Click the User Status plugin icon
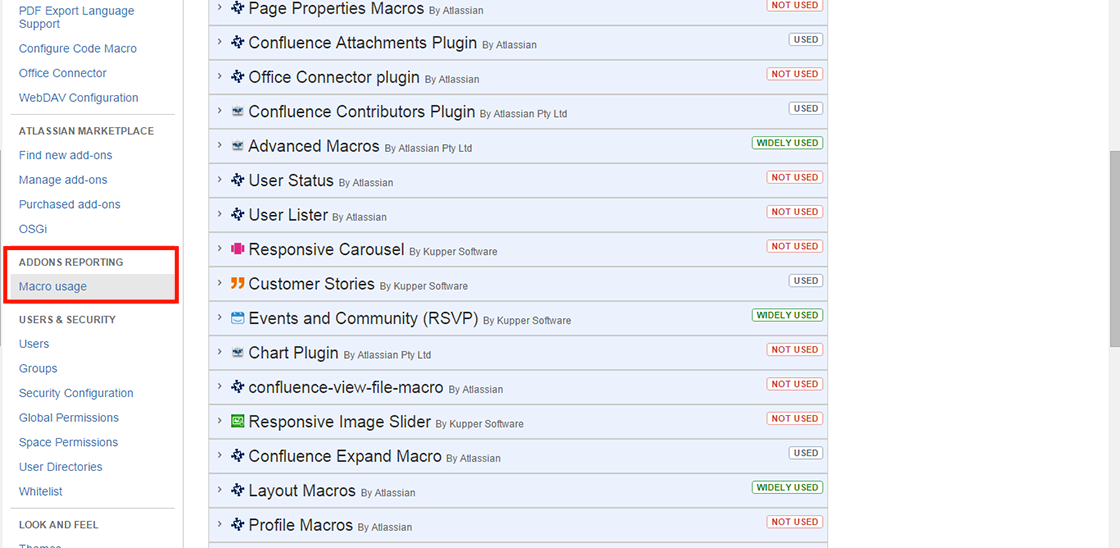The image size is (1120, 548). [x=238, y=180]
